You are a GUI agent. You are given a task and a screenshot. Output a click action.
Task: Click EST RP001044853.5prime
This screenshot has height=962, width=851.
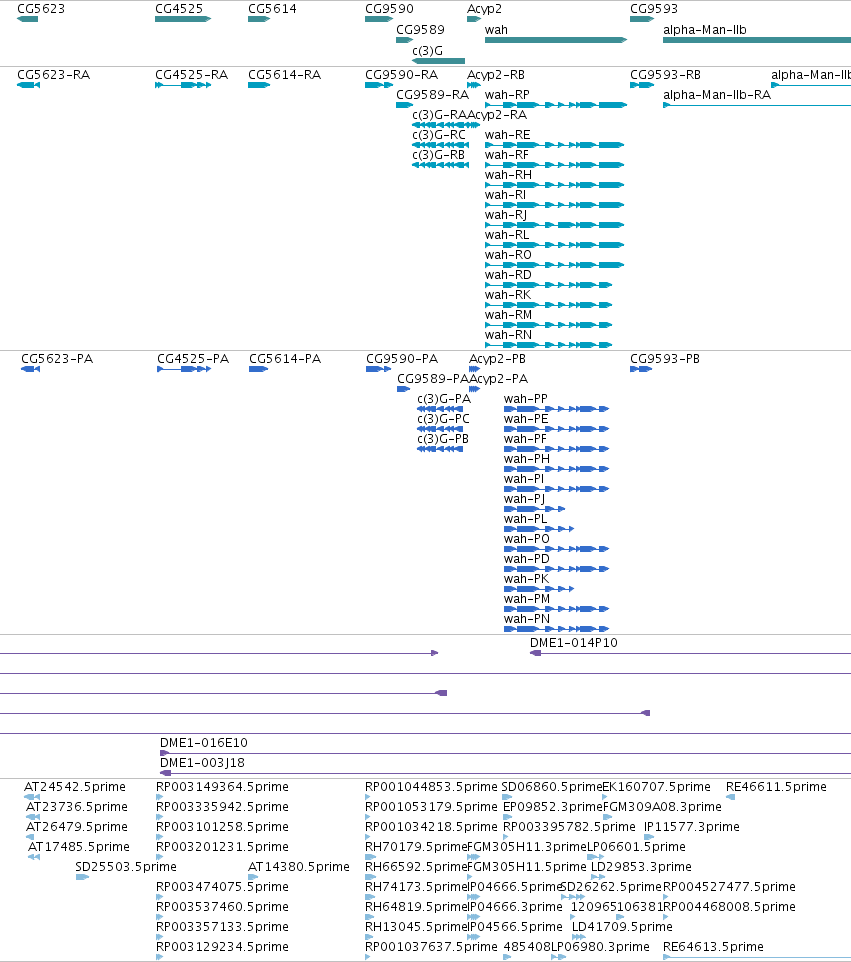431,787
